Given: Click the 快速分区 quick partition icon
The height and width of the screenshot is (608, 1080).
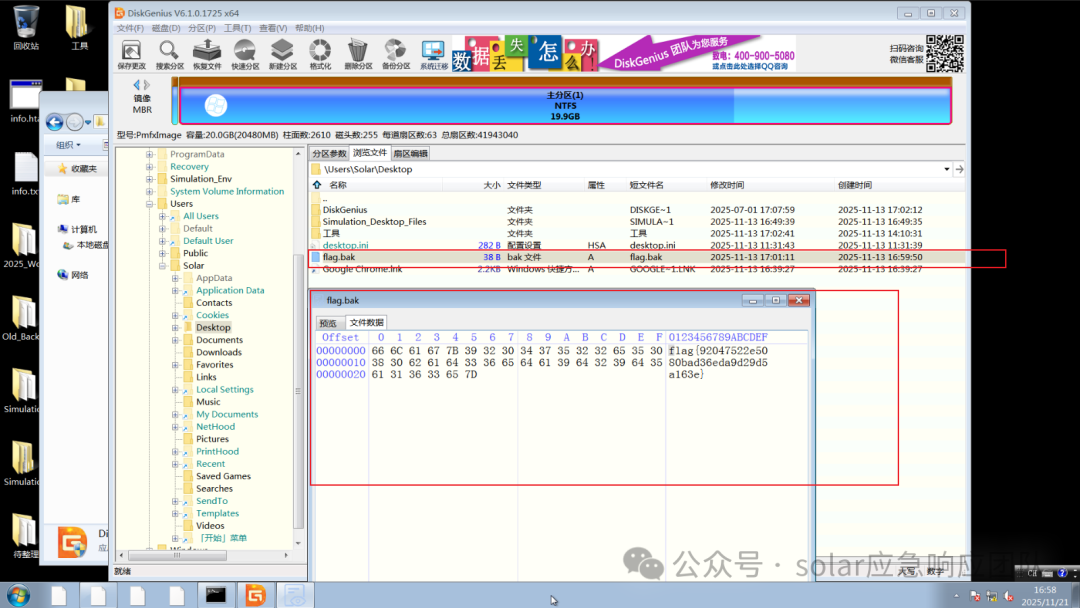Looking at the screenshot, I should (x=245, y=54).
